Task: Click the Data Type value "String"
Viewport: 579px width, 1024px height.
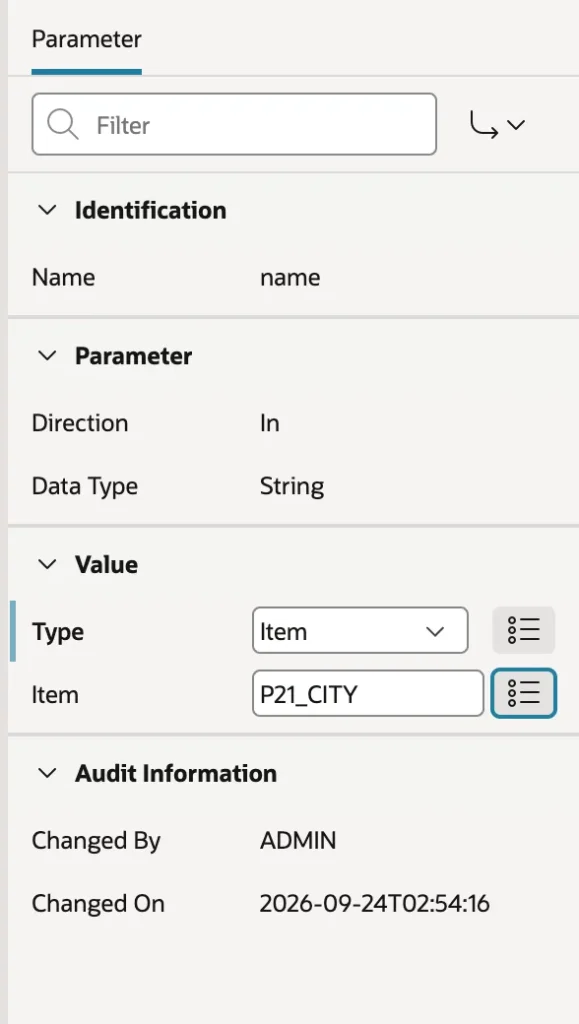Action: [x=292, y=487]
